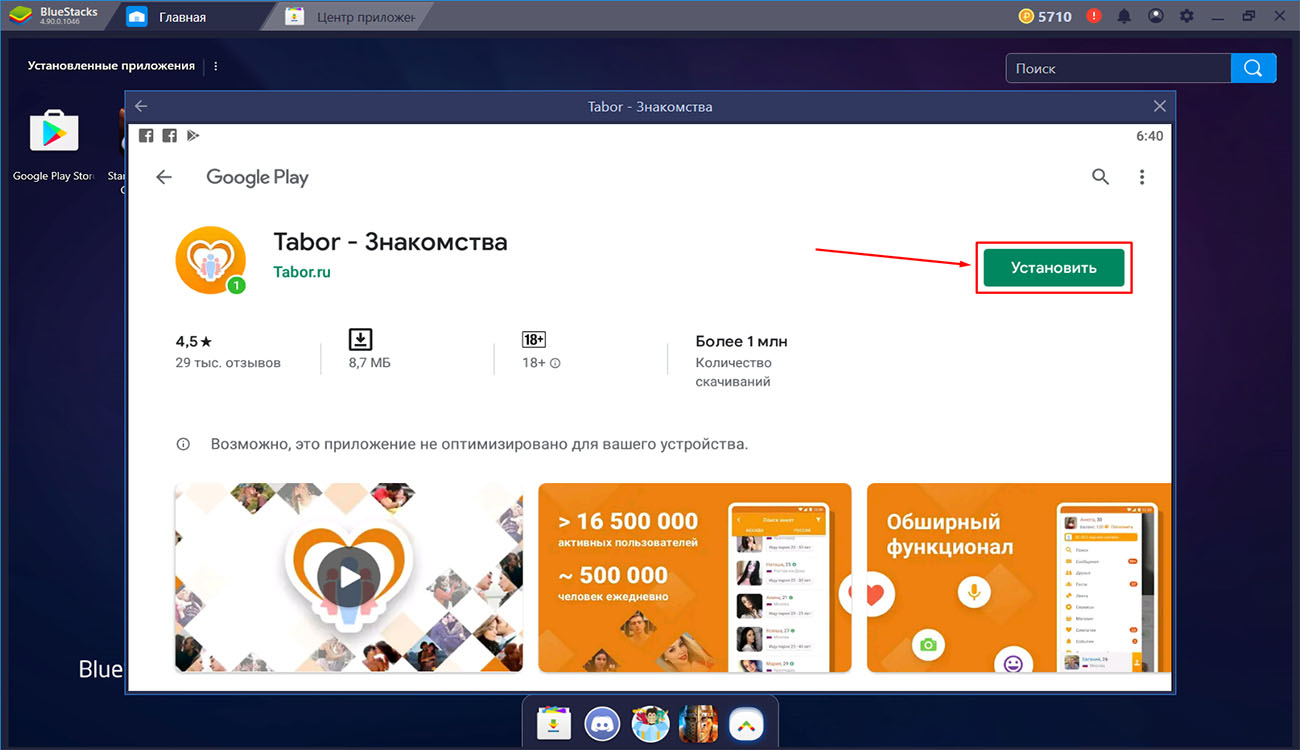The image size is (1300, 750).
Task: Click the Tabor - Знакомства app title
Action: pyautogui.click(x=390, y=242)
